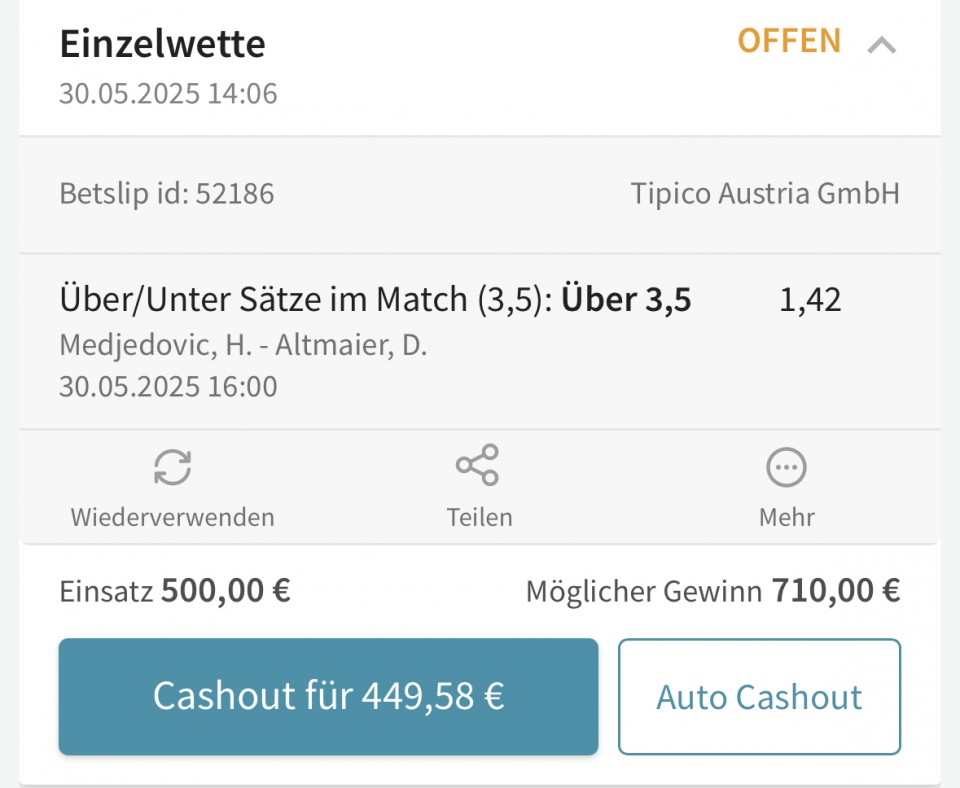The image size is (960, 788).
Task: Click the bet placement date 30.05.2025 14:06
Action: 168,94
